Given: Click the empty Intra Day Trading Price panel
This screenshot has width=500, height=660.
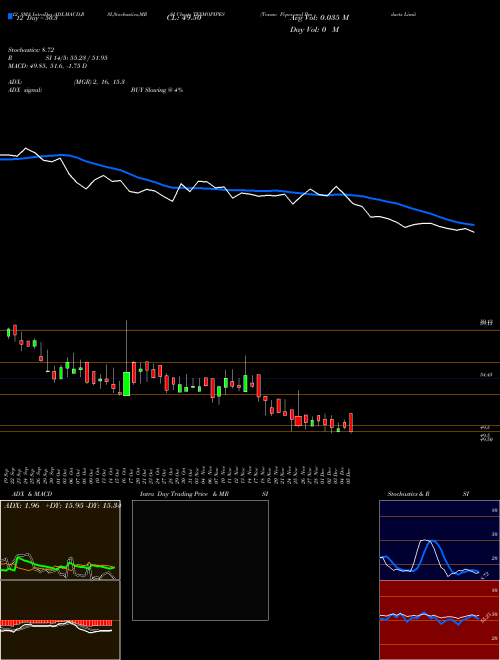Looking at the screenshot, I should (x=200, y=560).
